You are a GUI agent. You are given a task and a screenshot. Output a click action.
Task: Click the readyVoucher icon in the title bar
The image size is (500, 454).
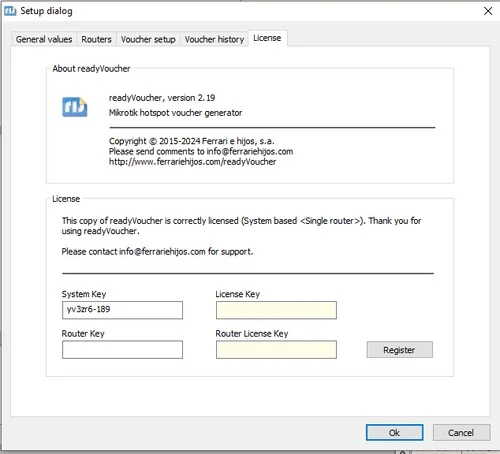[10, 11]
